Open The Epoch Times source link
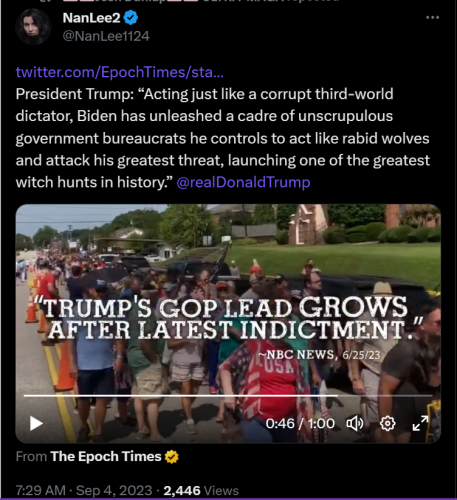This screenshot has height=500, width=457. [x=106, y=457]
